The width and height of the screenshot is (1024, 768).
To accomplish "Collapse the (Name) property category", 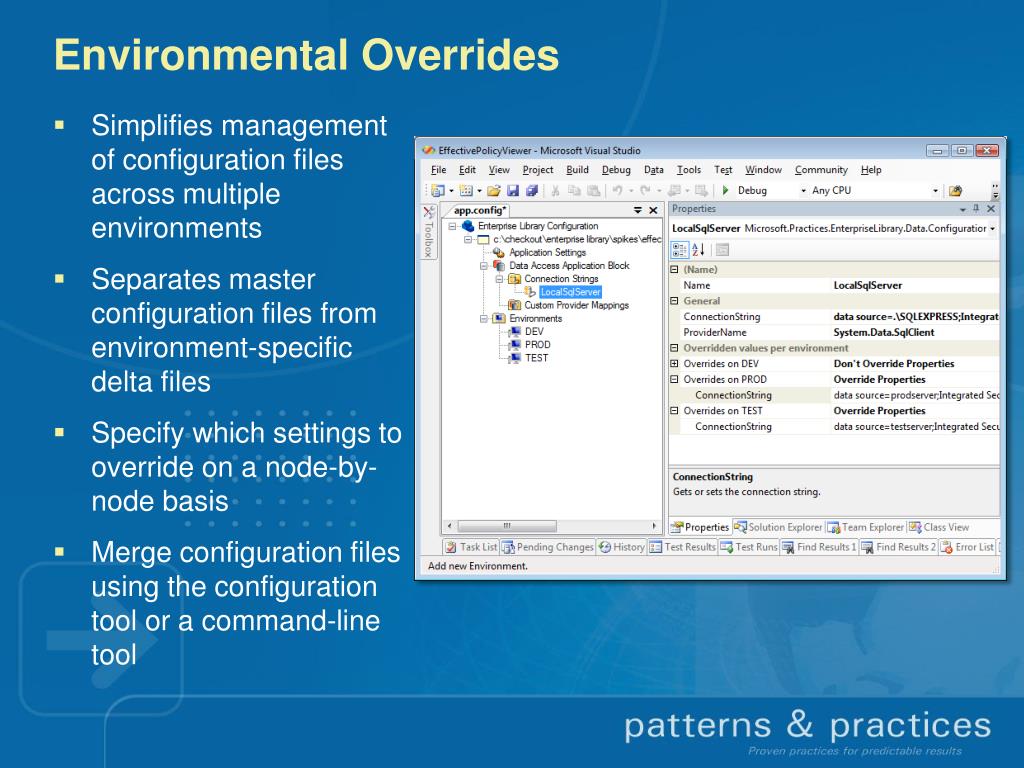I will (675, 270).
